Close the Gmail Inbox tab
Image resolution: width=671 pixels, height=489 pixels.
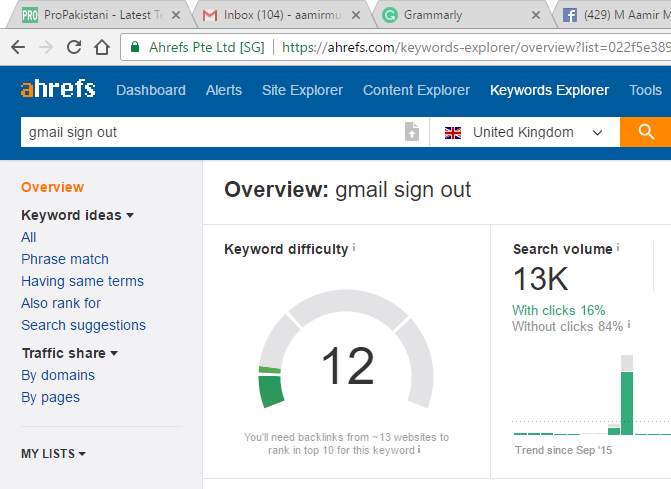pos(356,15)
